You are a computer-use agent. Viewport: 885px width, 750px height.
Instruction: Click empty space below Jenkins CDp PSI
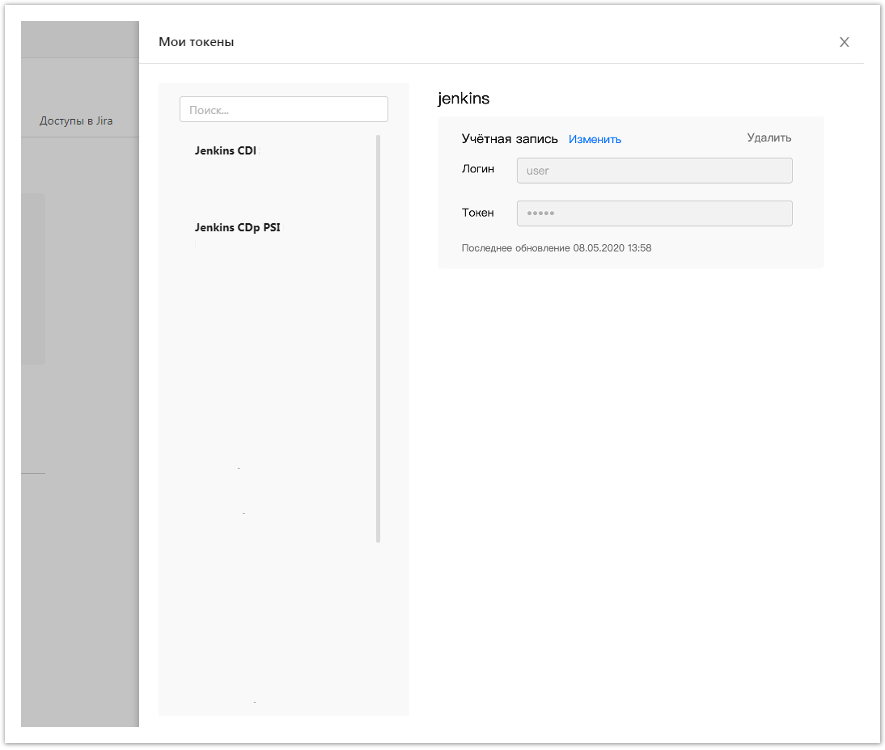270,350
